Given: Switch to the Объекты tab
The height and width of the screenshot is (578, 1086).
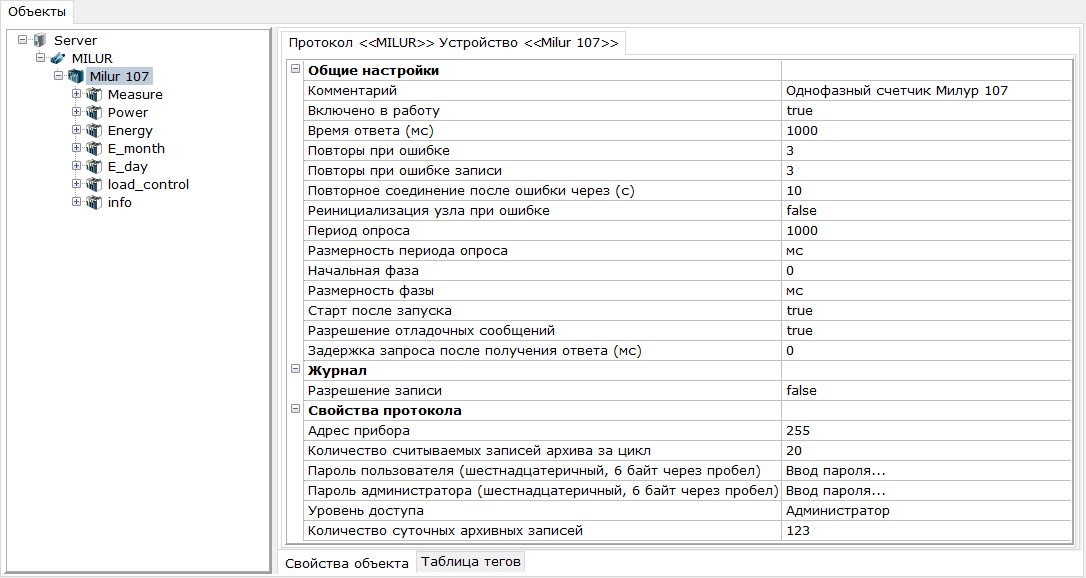Looking at the screenshot, I should coord(37,12).
